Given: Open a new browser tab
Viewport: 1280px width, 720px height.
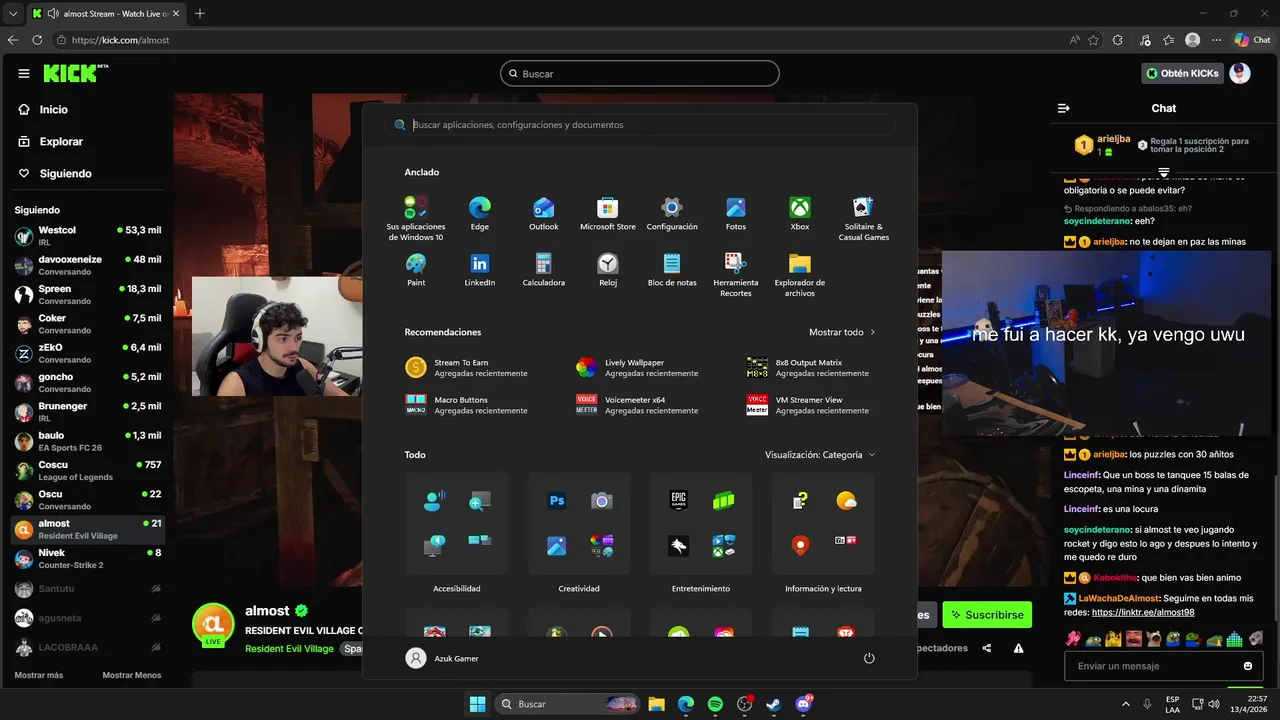Looking at the screenshot, I should pyautogui.click(x=200, y=13).
